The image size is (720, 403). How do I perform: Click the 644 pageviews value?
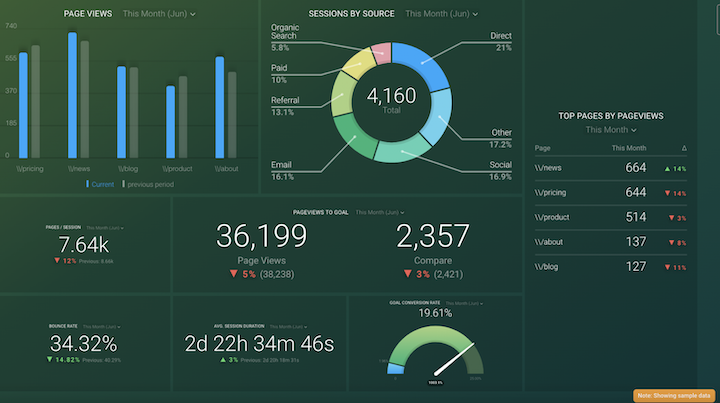click(636, 193)
